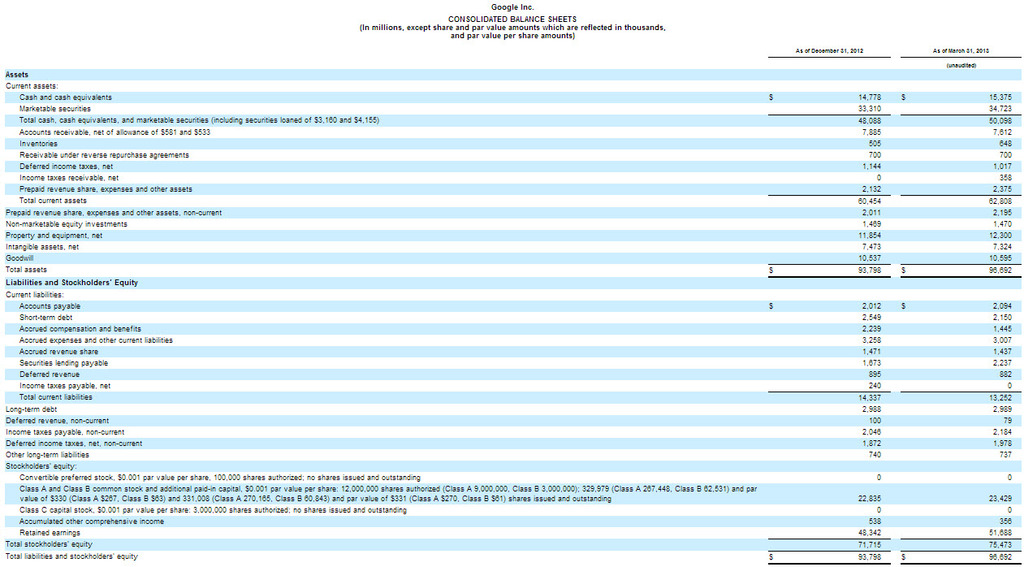1024x567 pixels.
Task: Click 'Cash and cash equivalents' row label
Action: coord(65,97)
